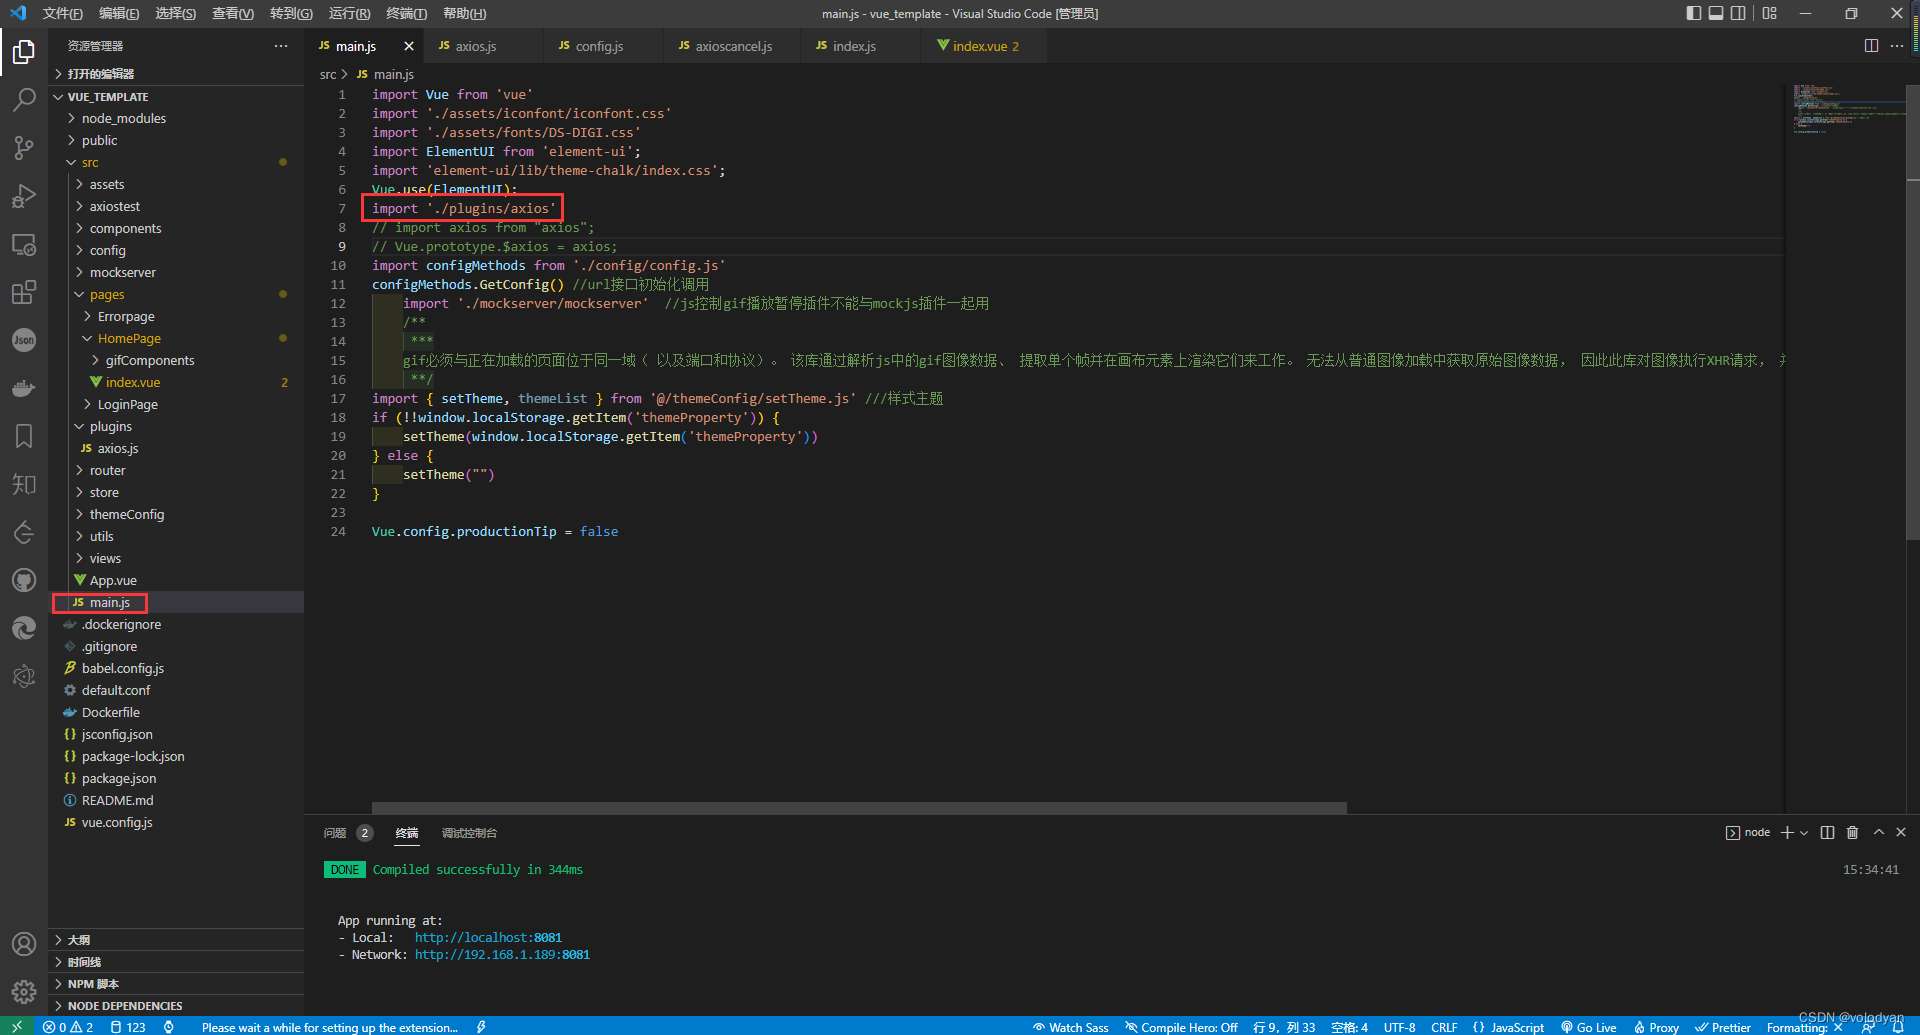Split the editor to the right
This screenshot has height=1035, width=1920.
[1871, 46]
